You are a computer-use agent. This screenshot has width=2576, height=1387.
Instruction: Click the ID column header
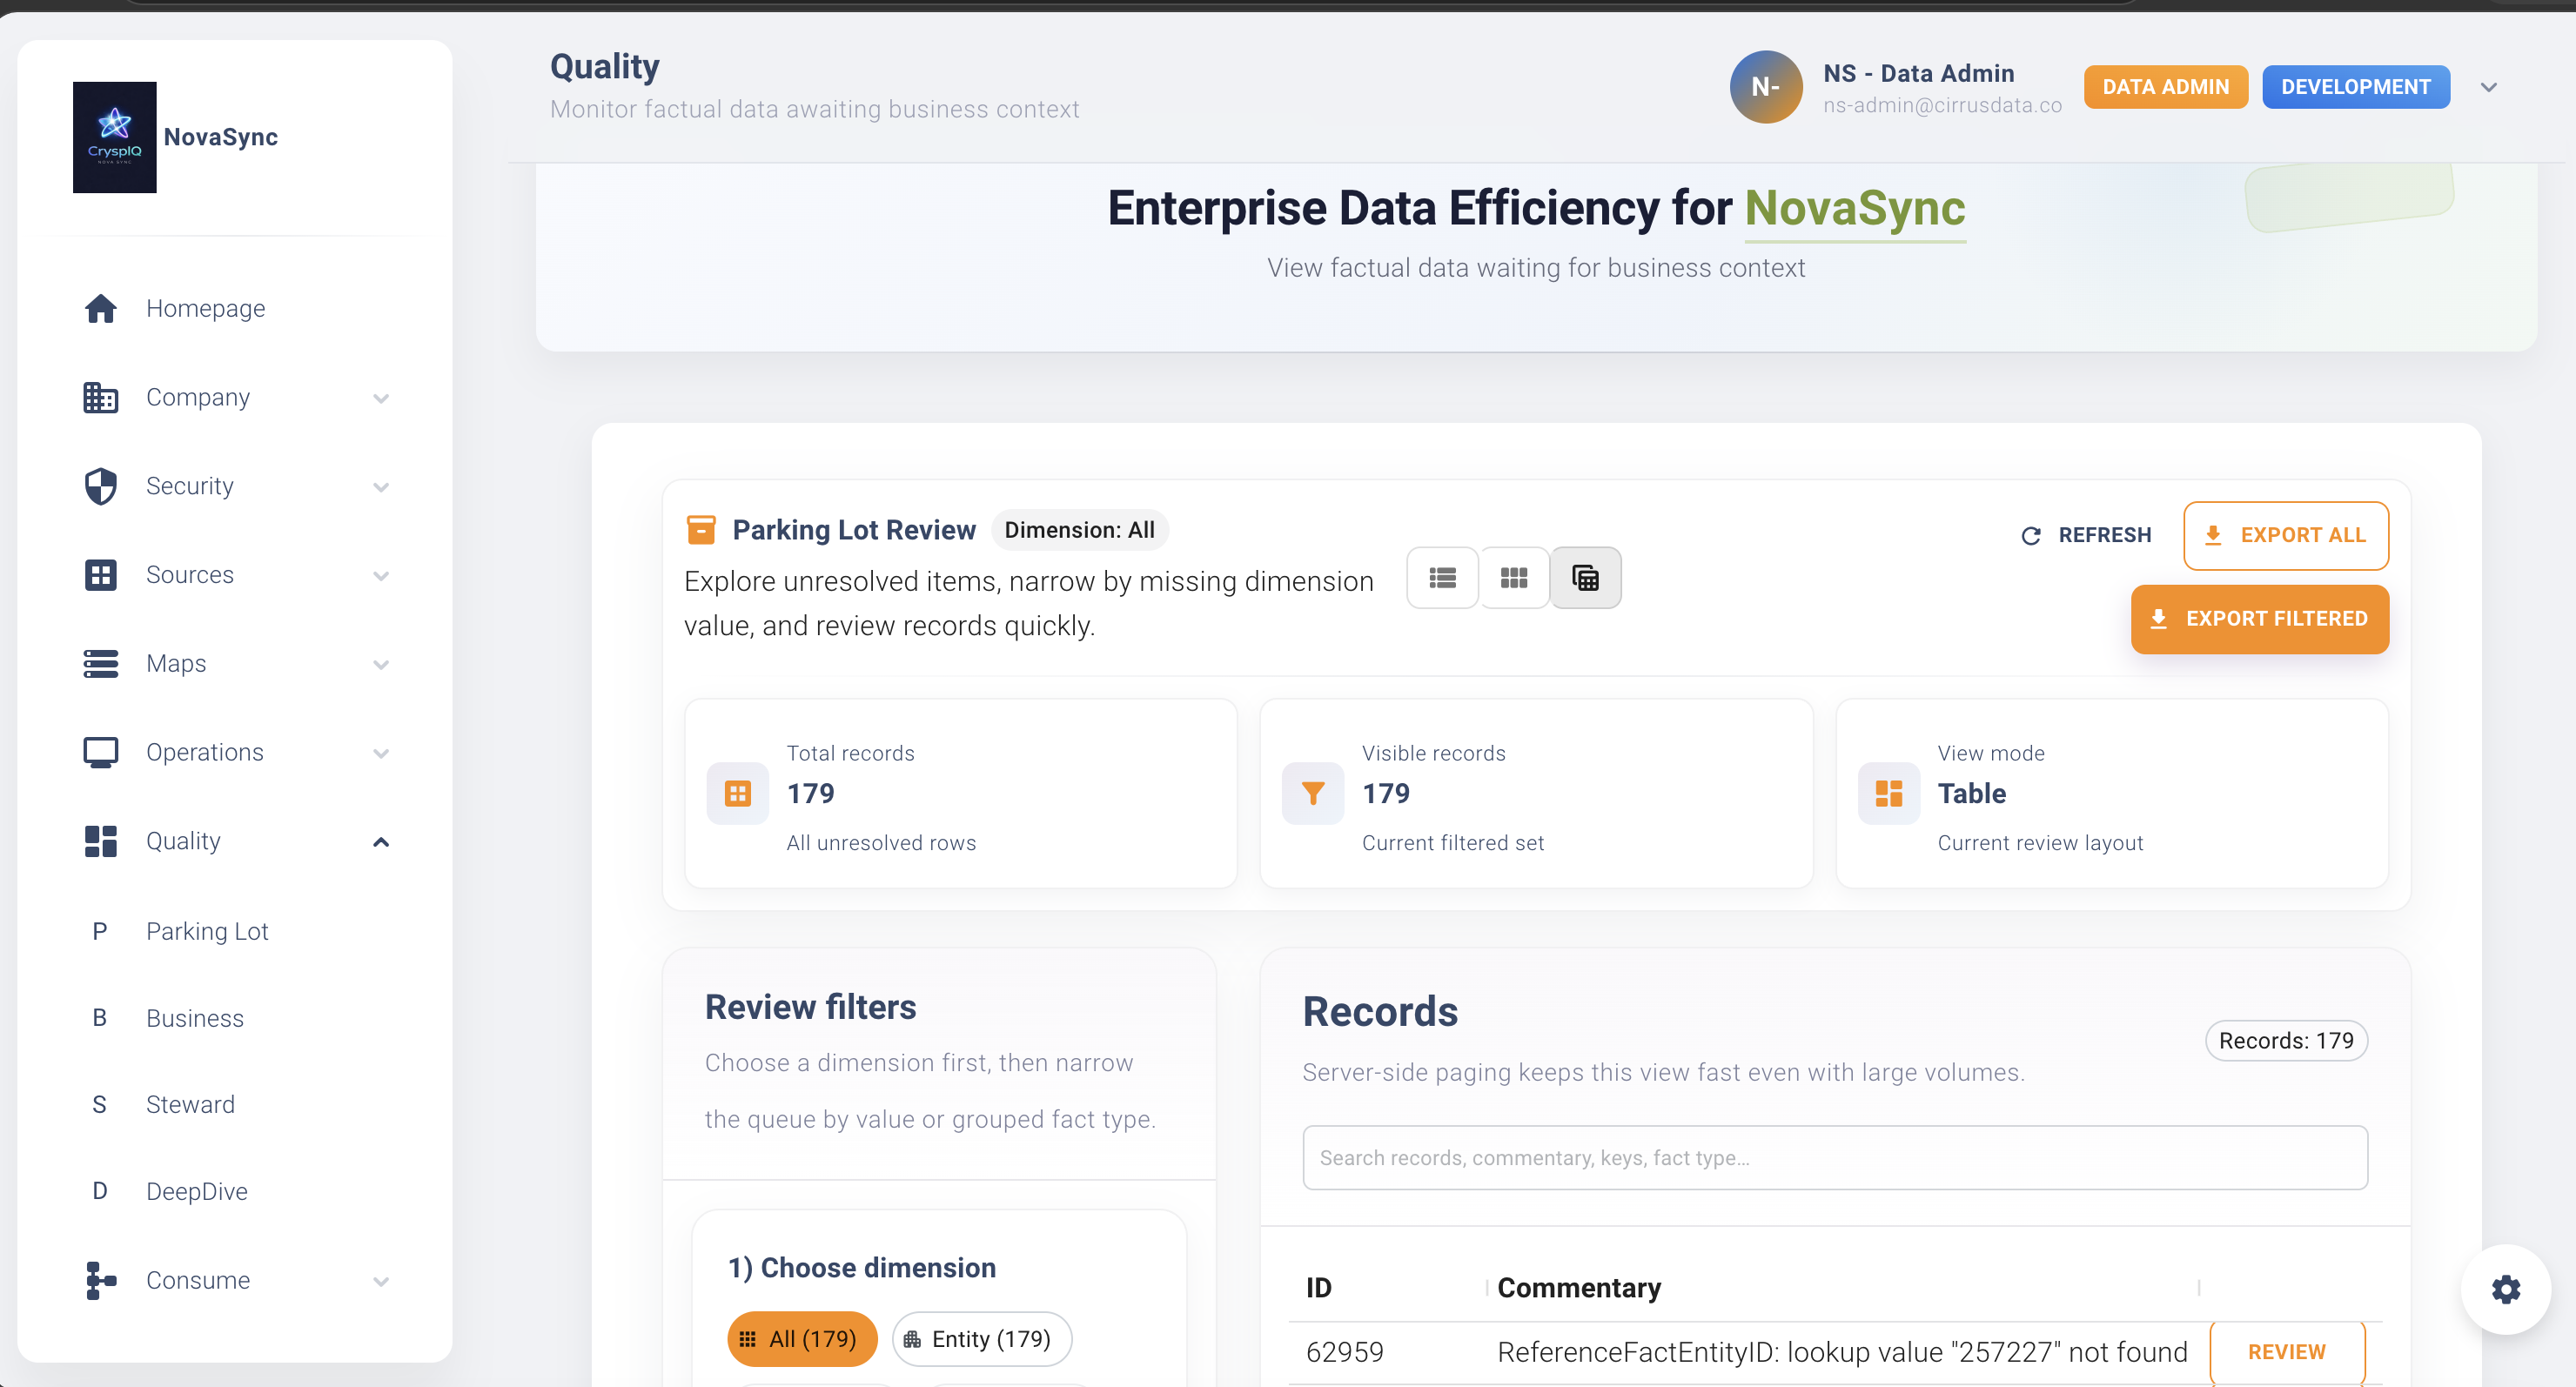pos(1319,1289)
